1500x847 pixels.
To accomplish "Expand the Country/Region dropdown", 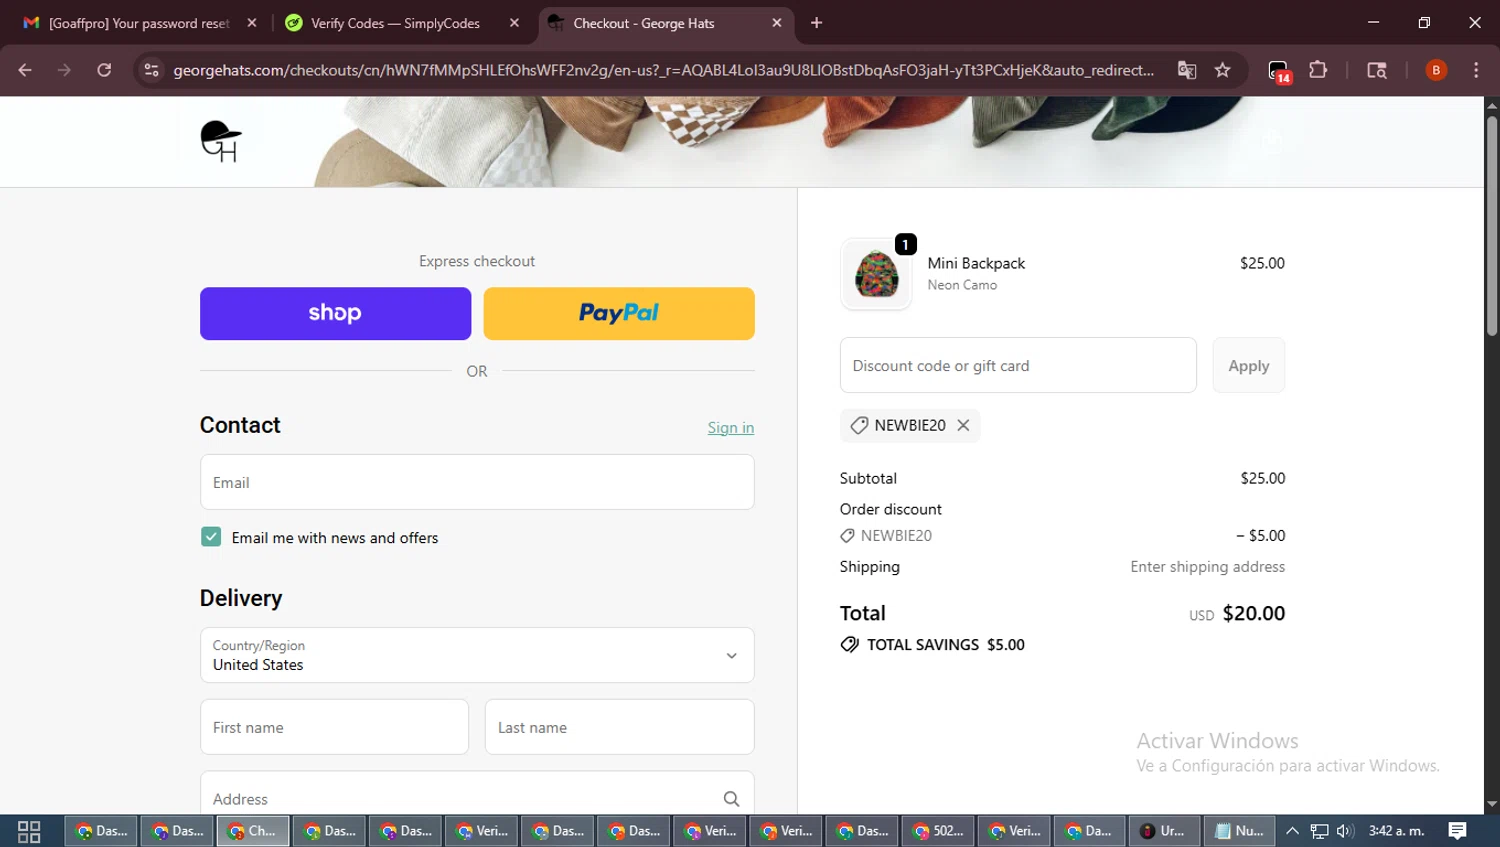I will [x=477, y=655].
